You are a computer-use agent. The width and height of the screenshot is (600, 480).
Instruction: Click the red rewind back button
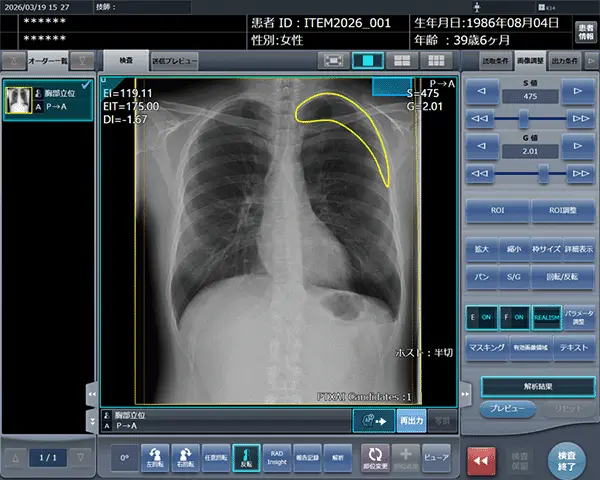[x=486, y=458]
